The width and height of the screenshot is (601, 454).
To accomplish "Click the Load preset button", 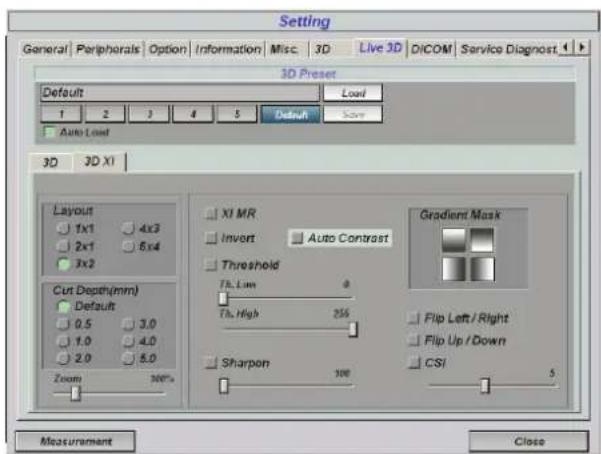I will 353,93.
